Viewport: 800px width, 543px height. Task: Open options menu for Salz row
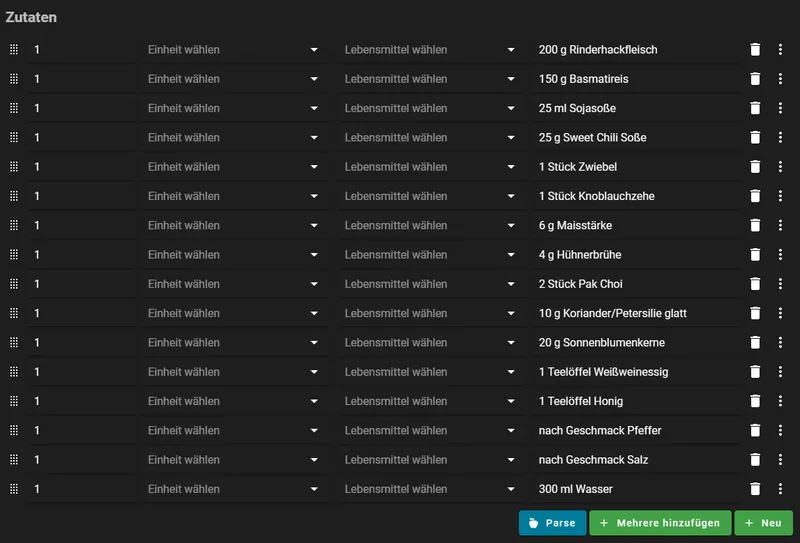(780, 460)
